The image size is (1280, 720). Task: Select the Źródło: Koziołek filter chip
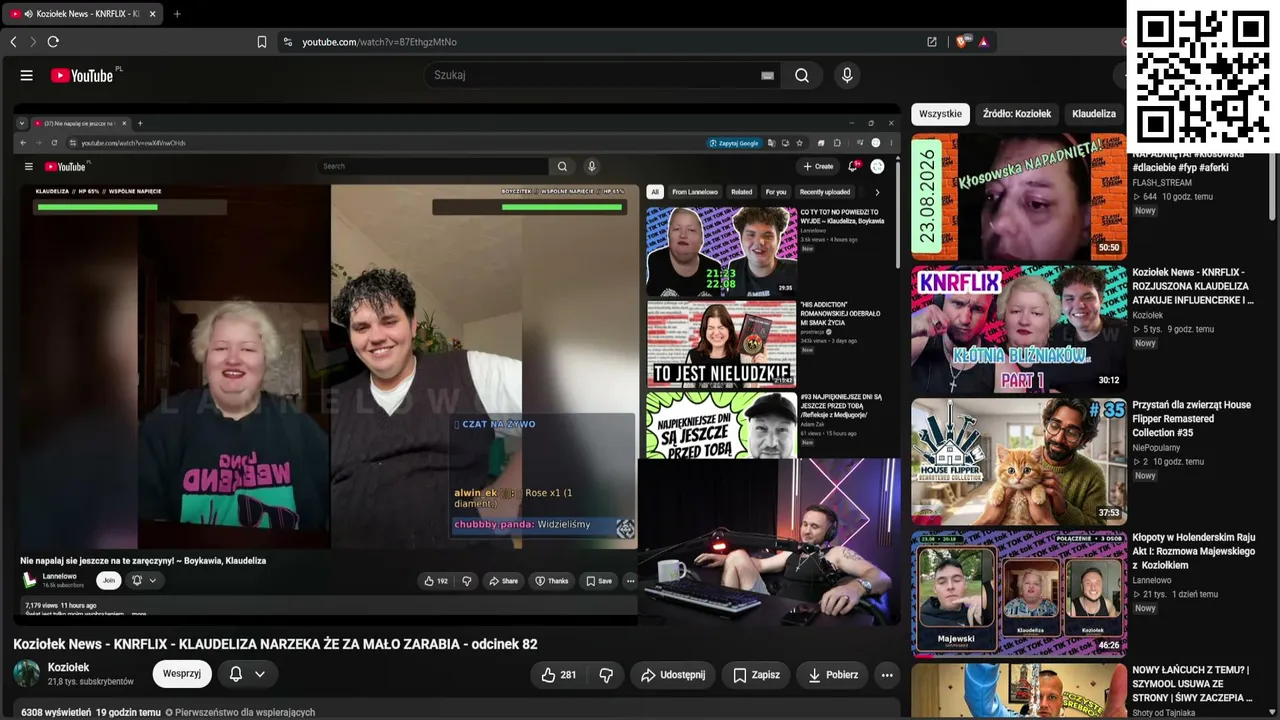(x=1016, y=114)
